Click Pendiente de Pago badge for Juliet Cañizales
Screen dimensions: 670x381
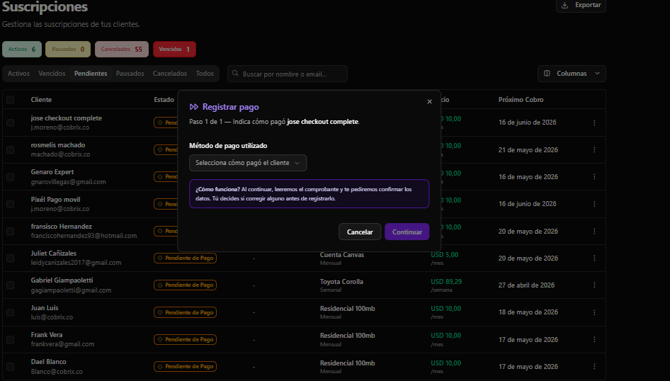pos(185,258)
